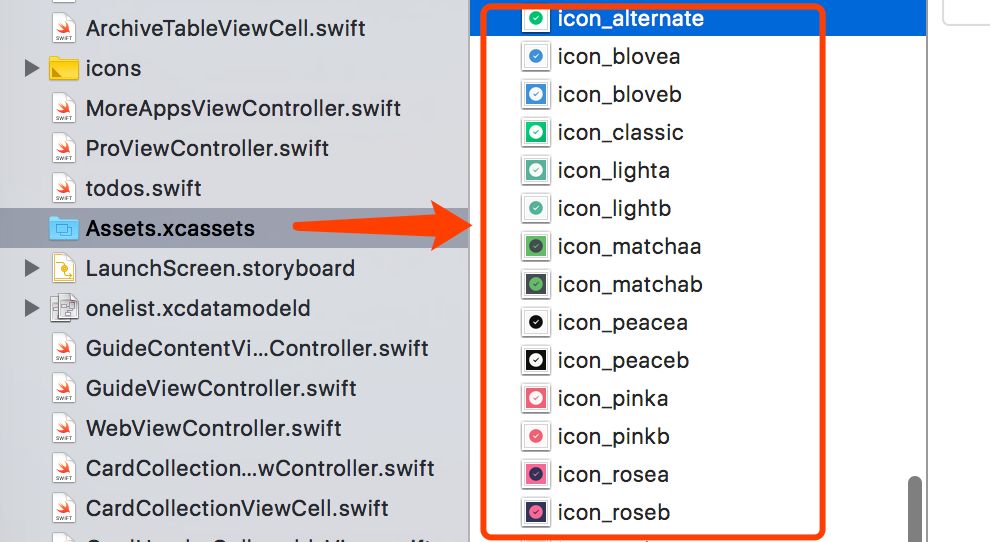Select the icon_lightb asset entry
The height and width of the screenshot is (542, 990).
(614, 209)
